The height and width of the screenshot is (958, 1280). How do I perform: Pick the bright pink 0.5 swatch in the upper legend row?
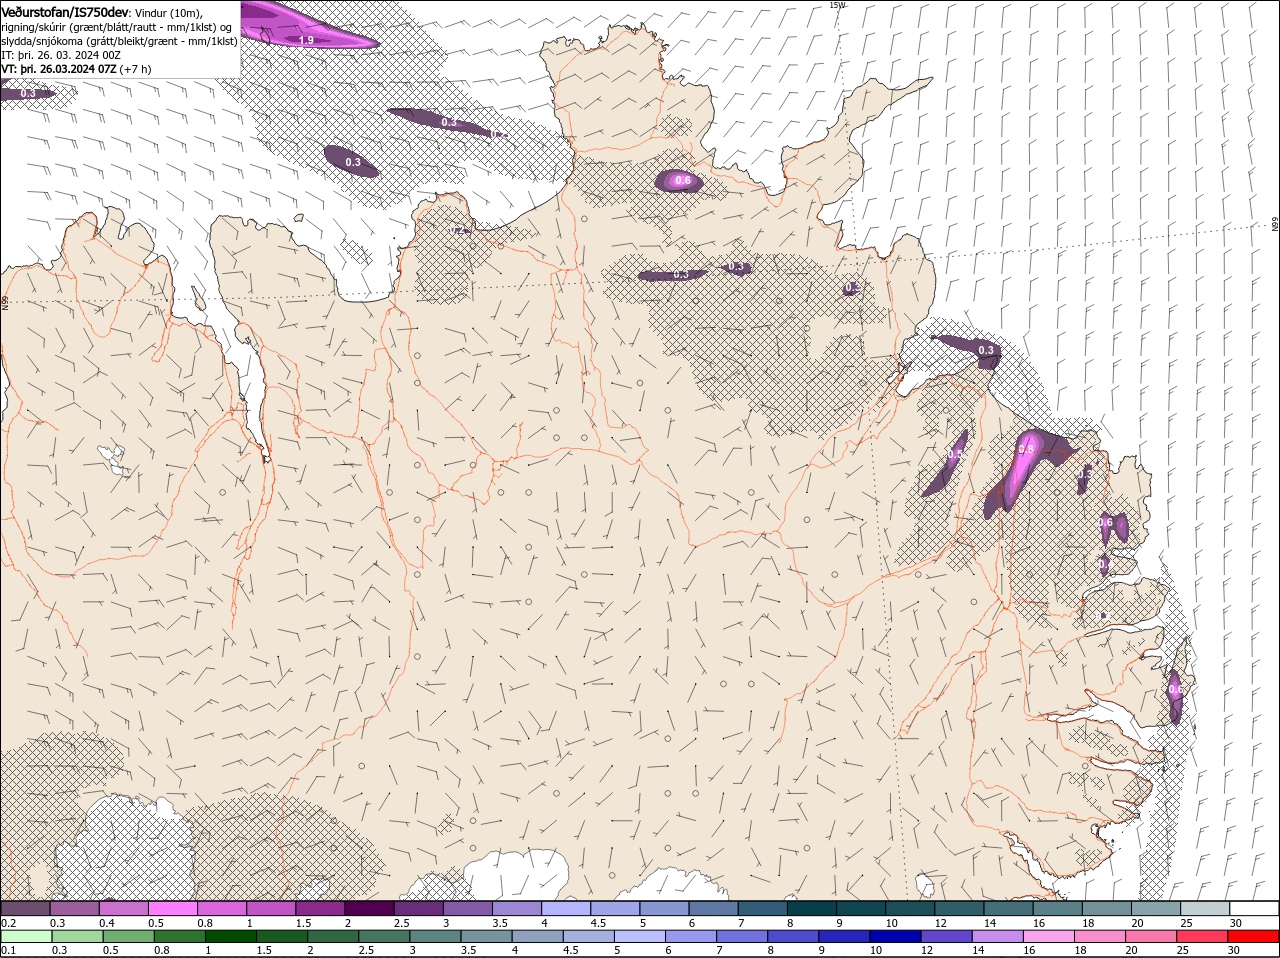coord(172,908)
